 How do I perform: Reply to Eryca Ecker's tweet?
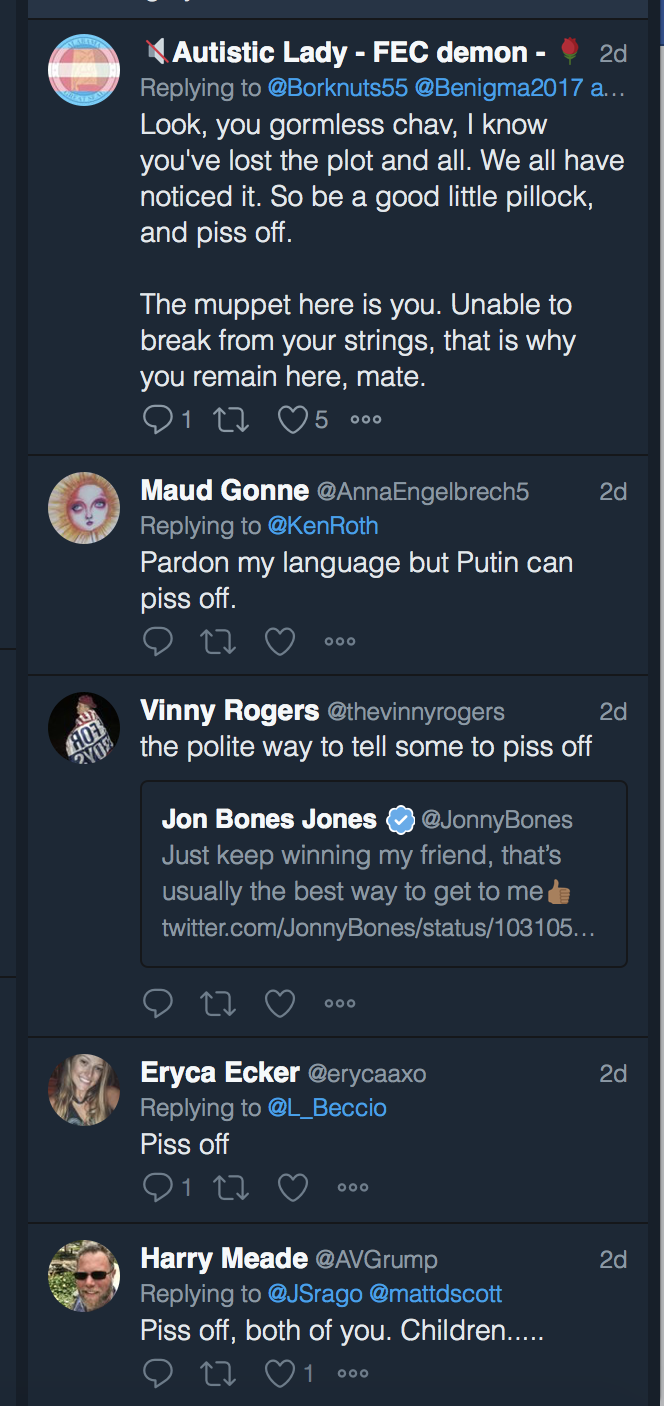point(158,1187)
